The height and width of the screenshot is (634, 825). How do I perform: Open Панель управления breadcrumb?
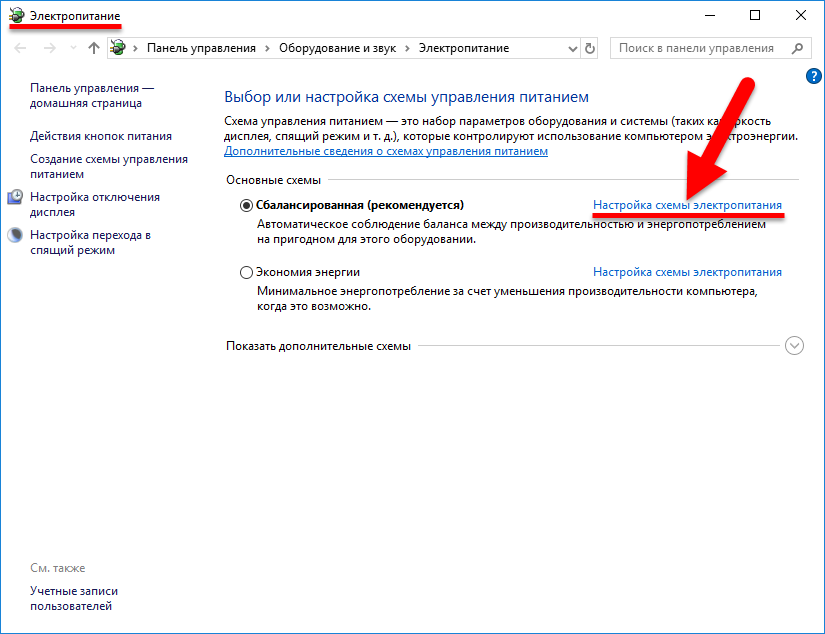[201, 48]
